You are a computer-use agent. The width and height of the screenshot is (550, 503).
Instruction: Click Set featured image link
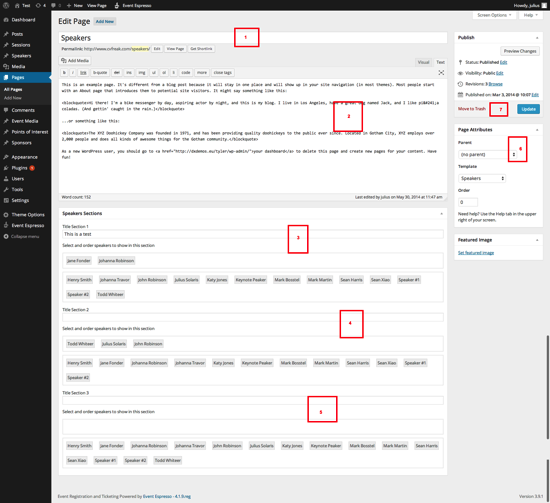[476, 253]
